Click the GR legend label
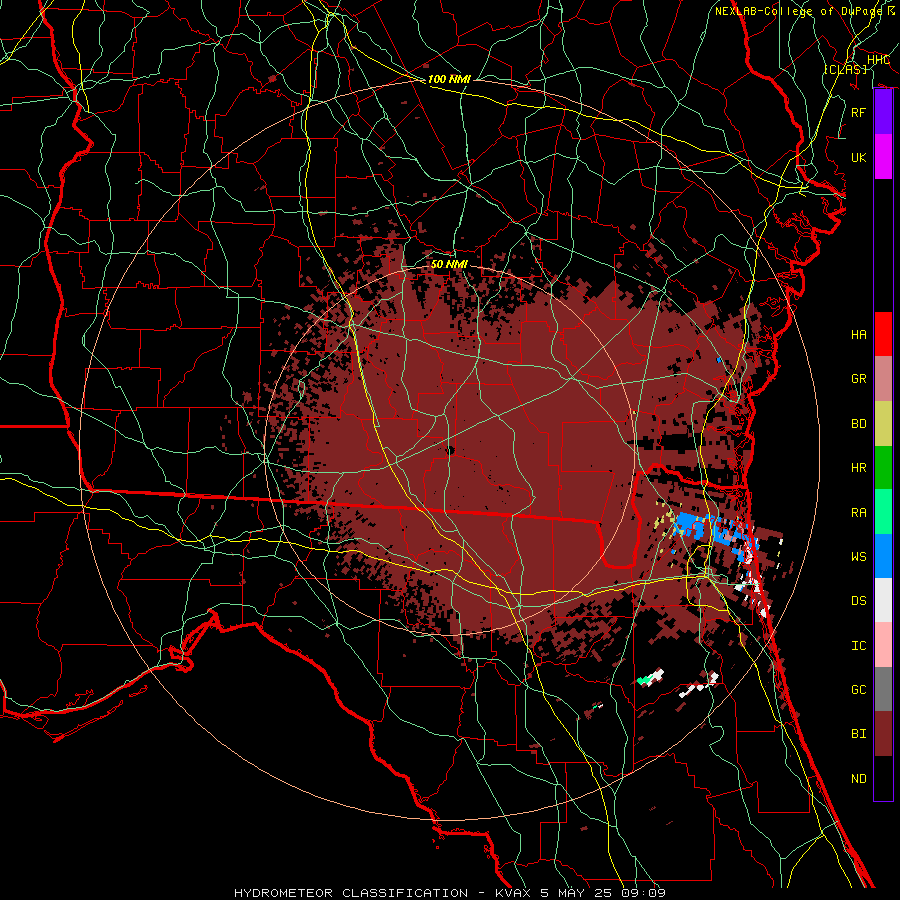Viewport: 900px width, 900px height. tap(858, 379)
